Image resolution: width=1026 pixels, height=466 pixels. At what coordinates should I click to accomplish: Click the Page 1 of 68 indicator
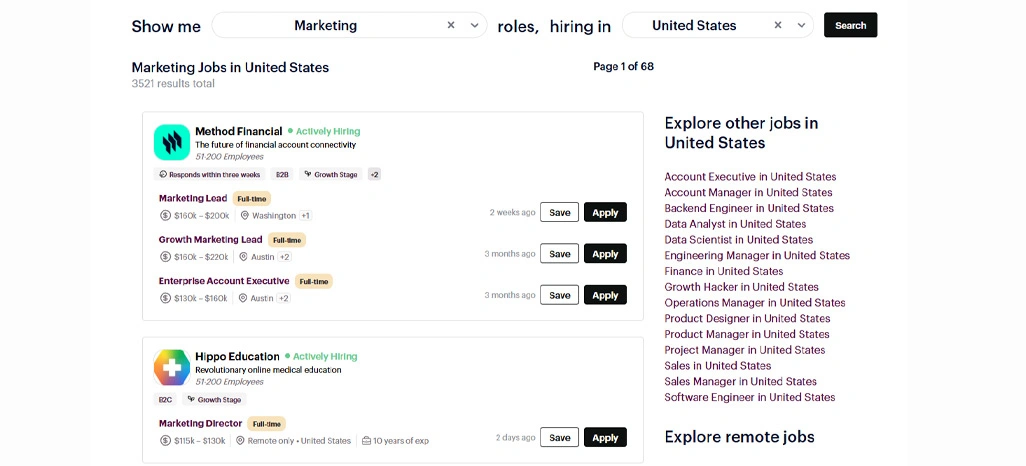click(624, 66)
